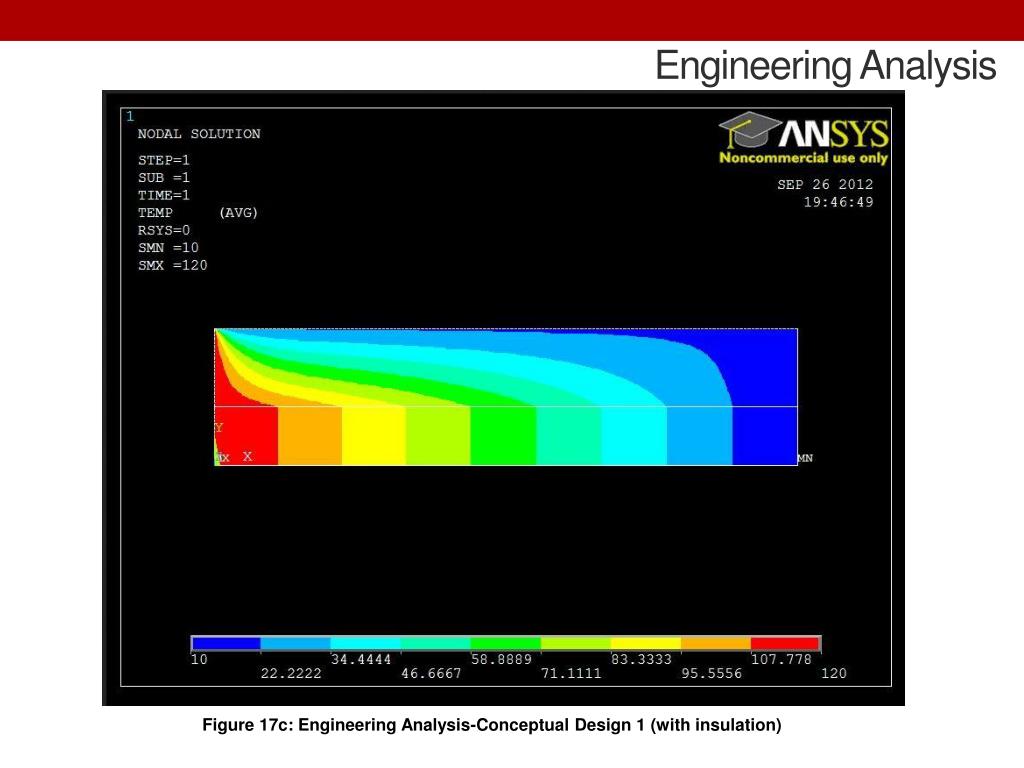Image resolution: width=1024 pixels, height=768 pixels.
Task: Click the ANSYS graduation cap logo
Action: [748, 130]
